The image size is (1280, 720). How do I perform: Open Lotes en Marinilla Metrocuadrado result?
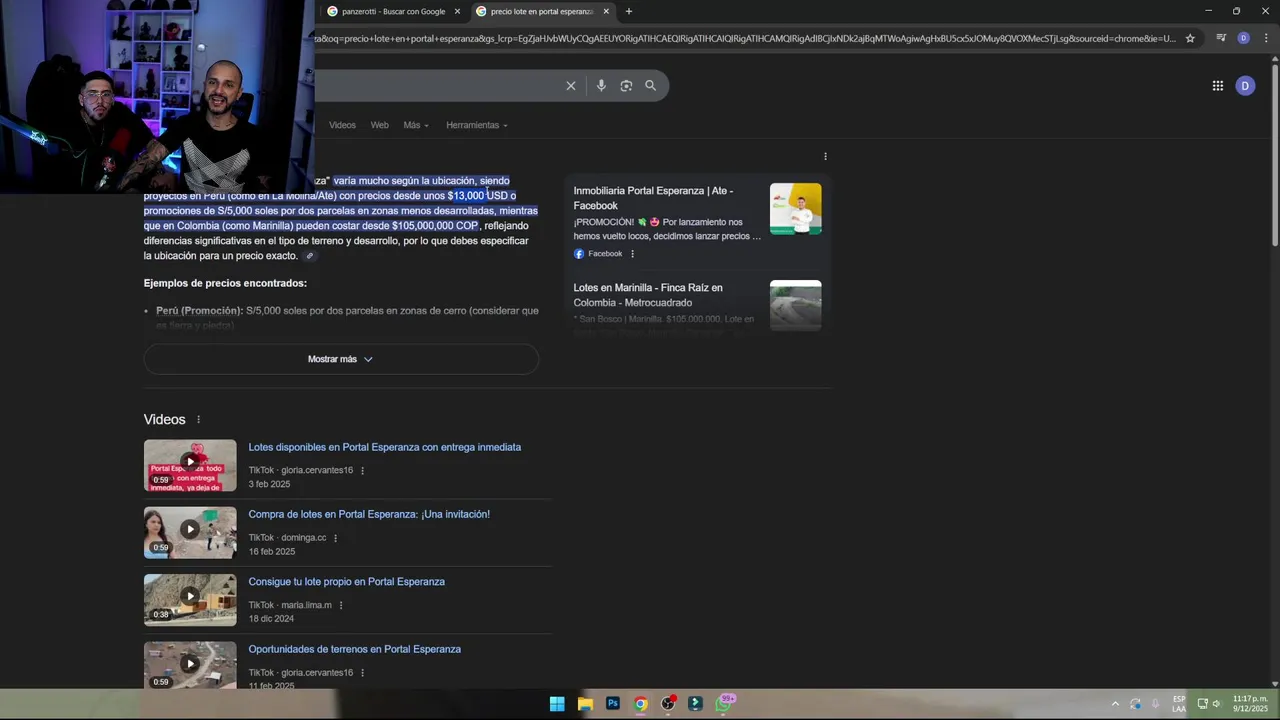click(648, 295)
